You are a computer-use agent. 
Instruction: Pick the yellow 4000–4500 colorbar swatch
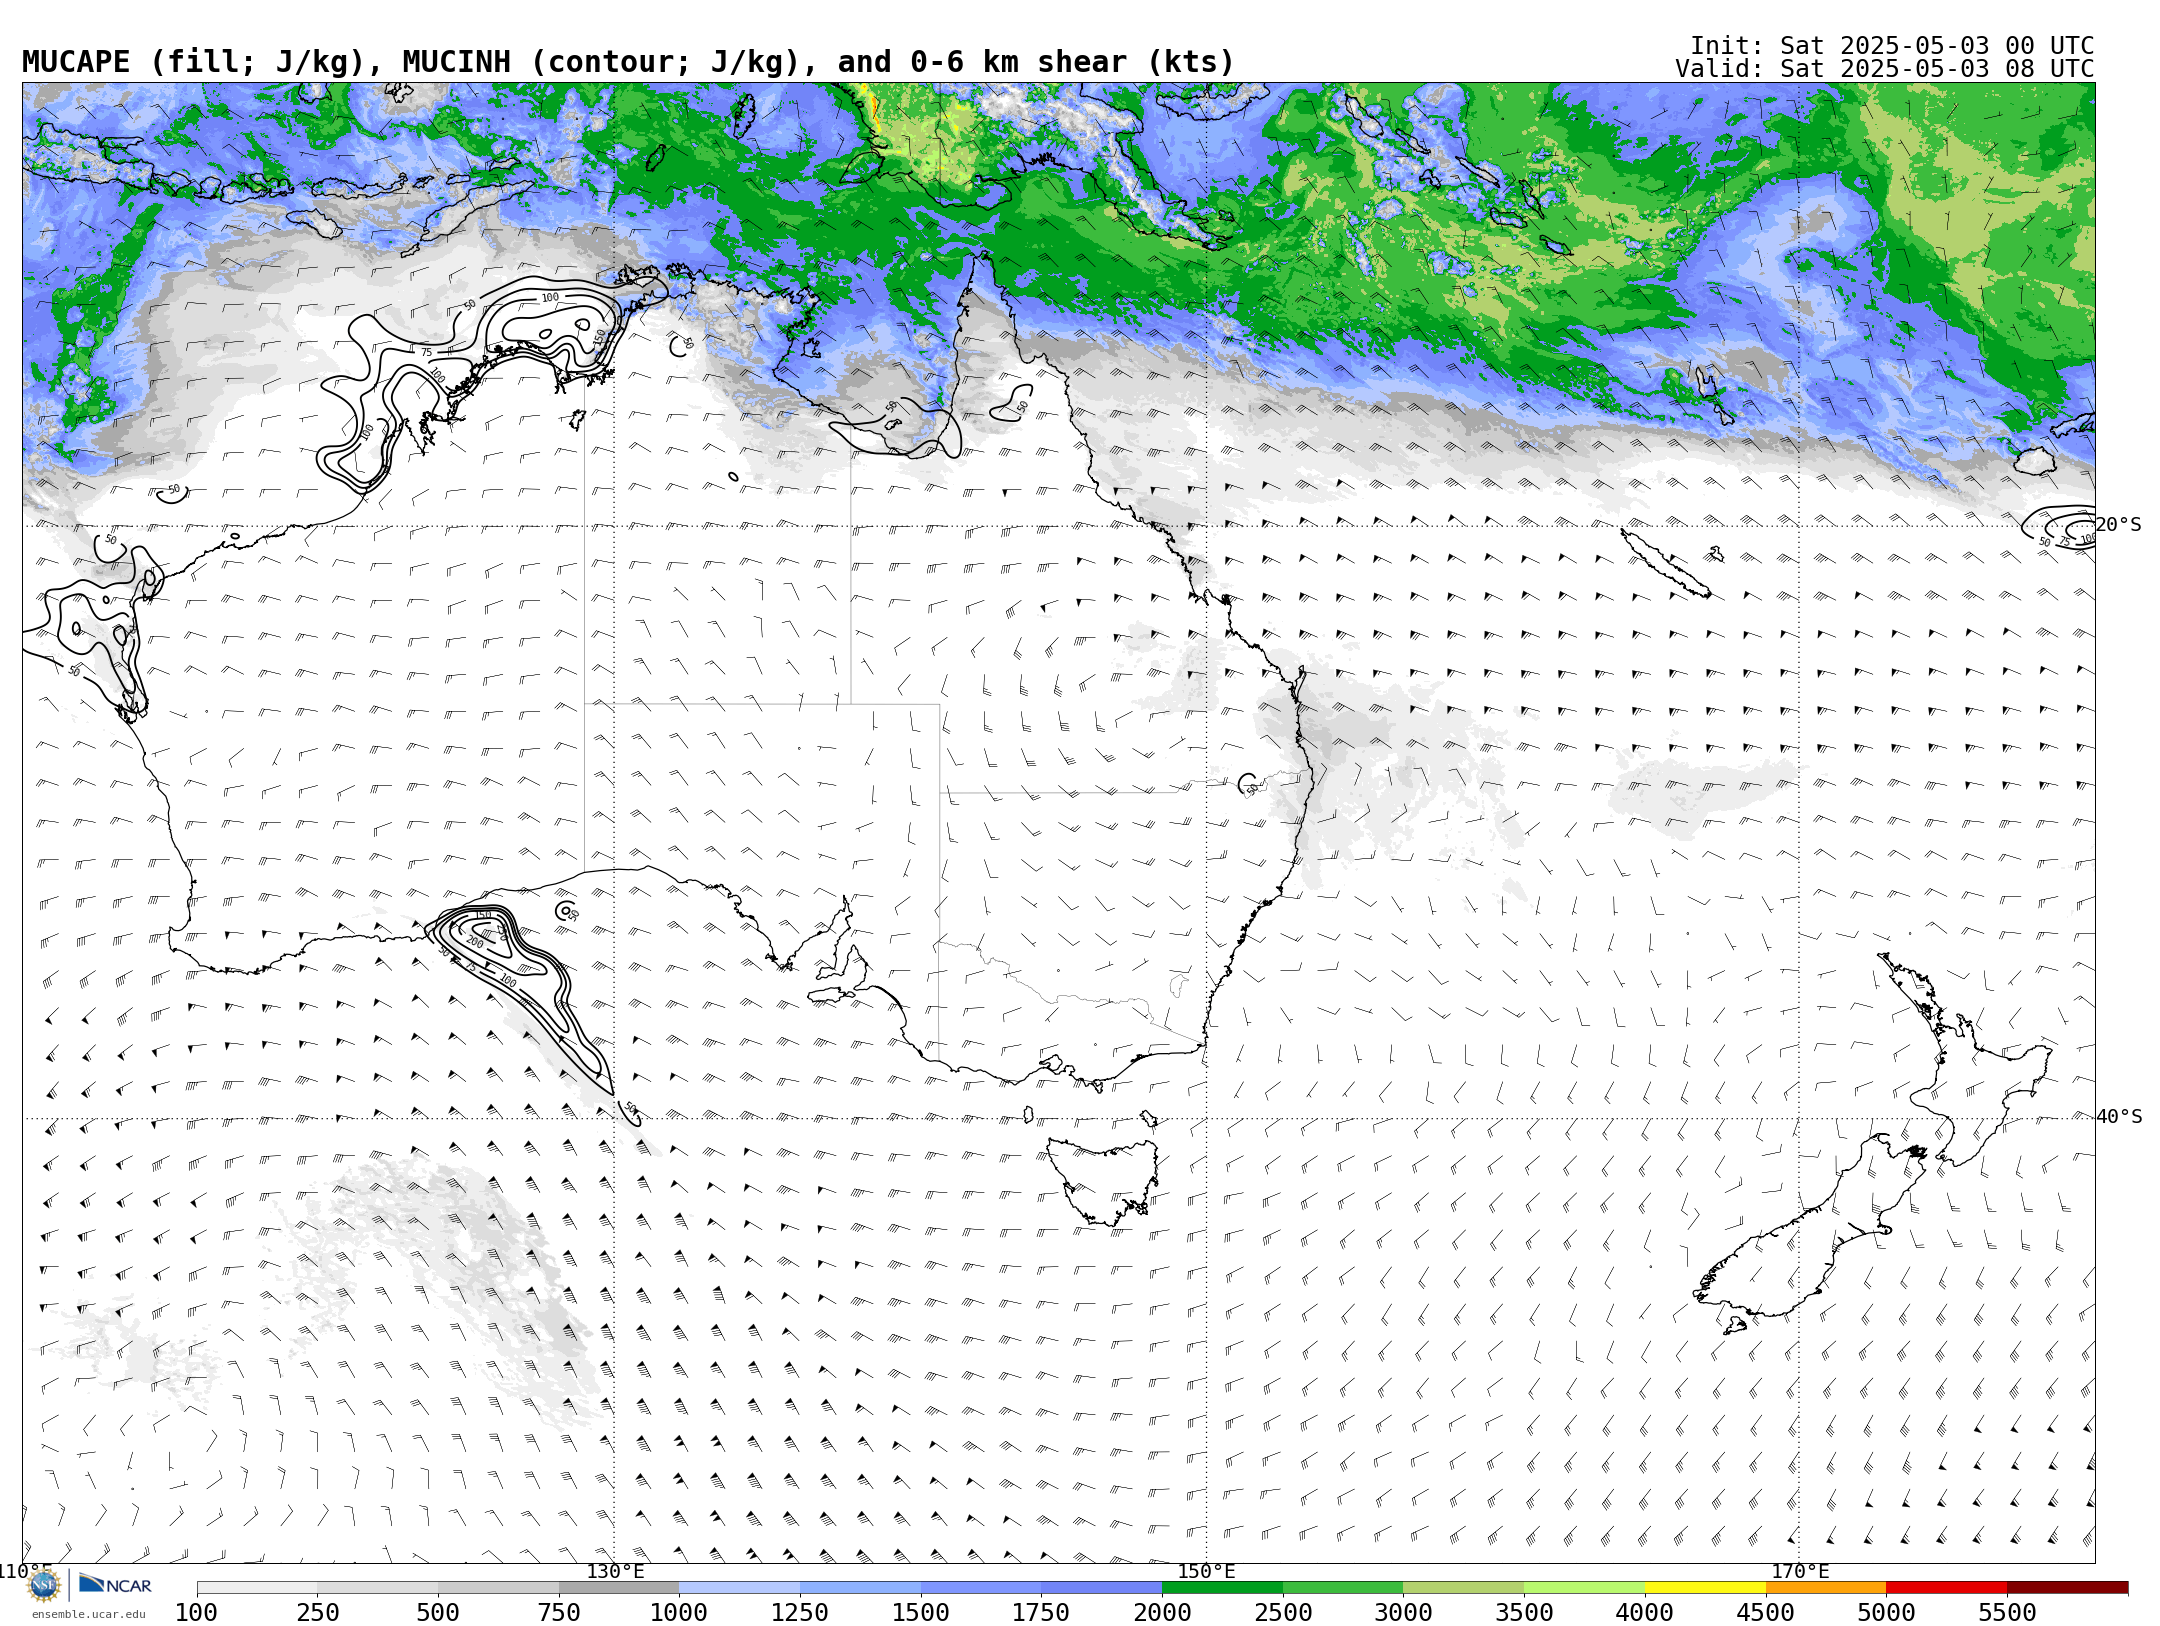point(1705,1588)
